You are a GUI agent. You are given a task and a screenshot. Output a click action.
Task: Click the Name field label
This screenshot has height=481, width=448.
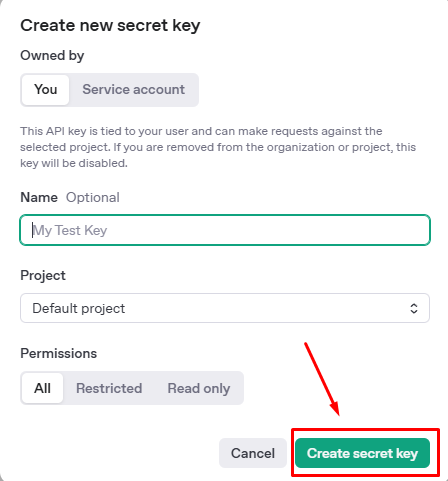pyautogui.click(x=39, y=197)
